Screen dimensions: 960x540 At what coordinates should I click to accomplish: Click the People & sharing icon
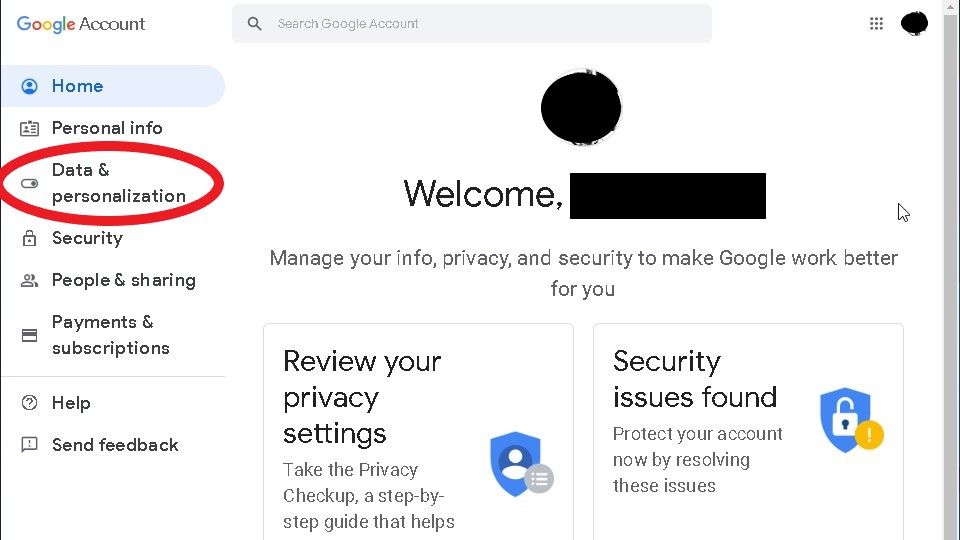(30, 280)
